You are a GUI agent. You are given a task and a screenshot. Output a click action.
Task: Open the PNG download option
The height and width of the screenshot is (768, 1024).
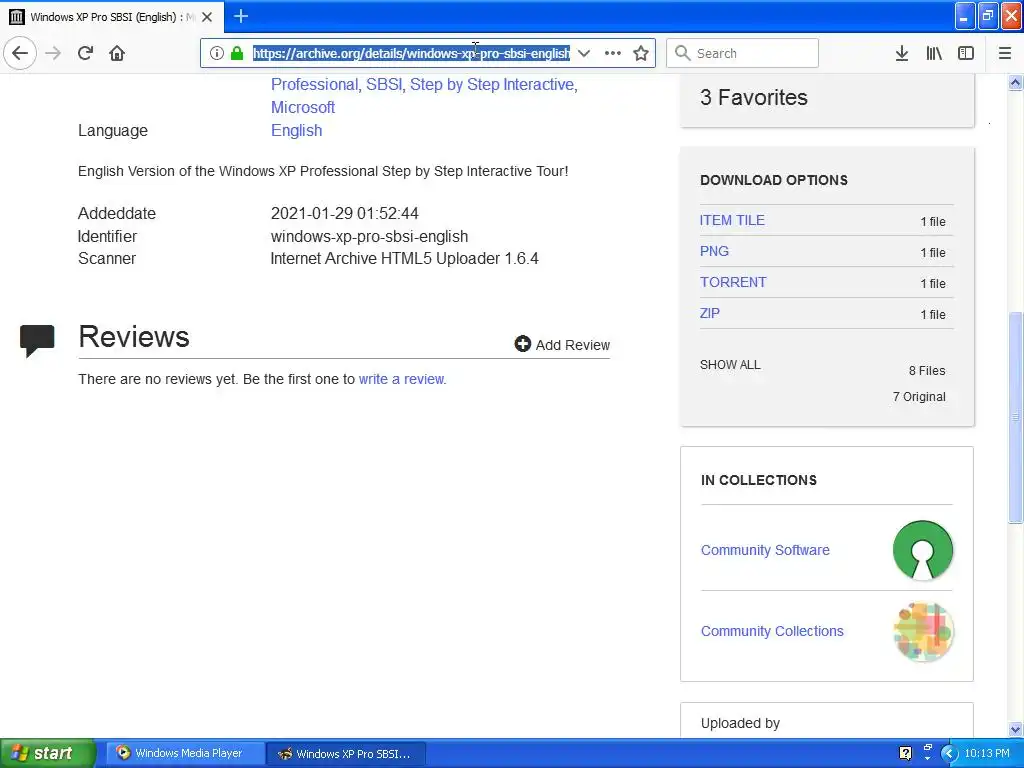point(714,251)
